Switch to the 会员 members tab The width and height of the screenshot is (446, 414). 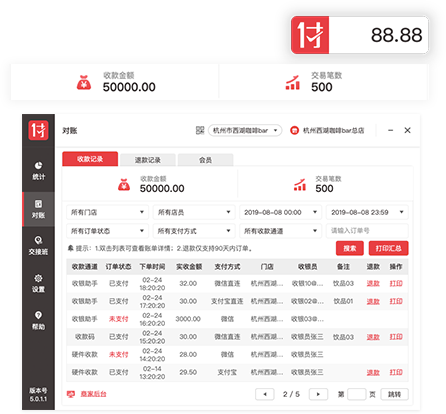205,160
